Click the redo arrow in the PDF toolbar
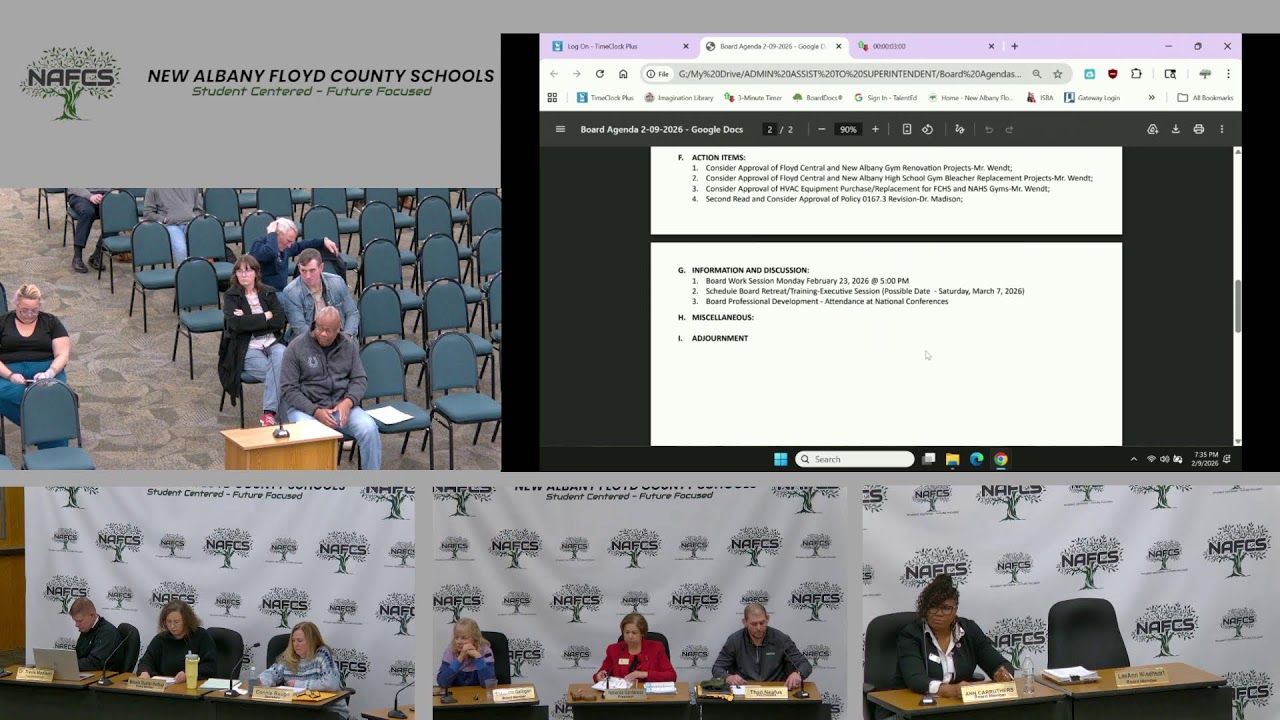The image size is (1280, 720). (1009, 129)
